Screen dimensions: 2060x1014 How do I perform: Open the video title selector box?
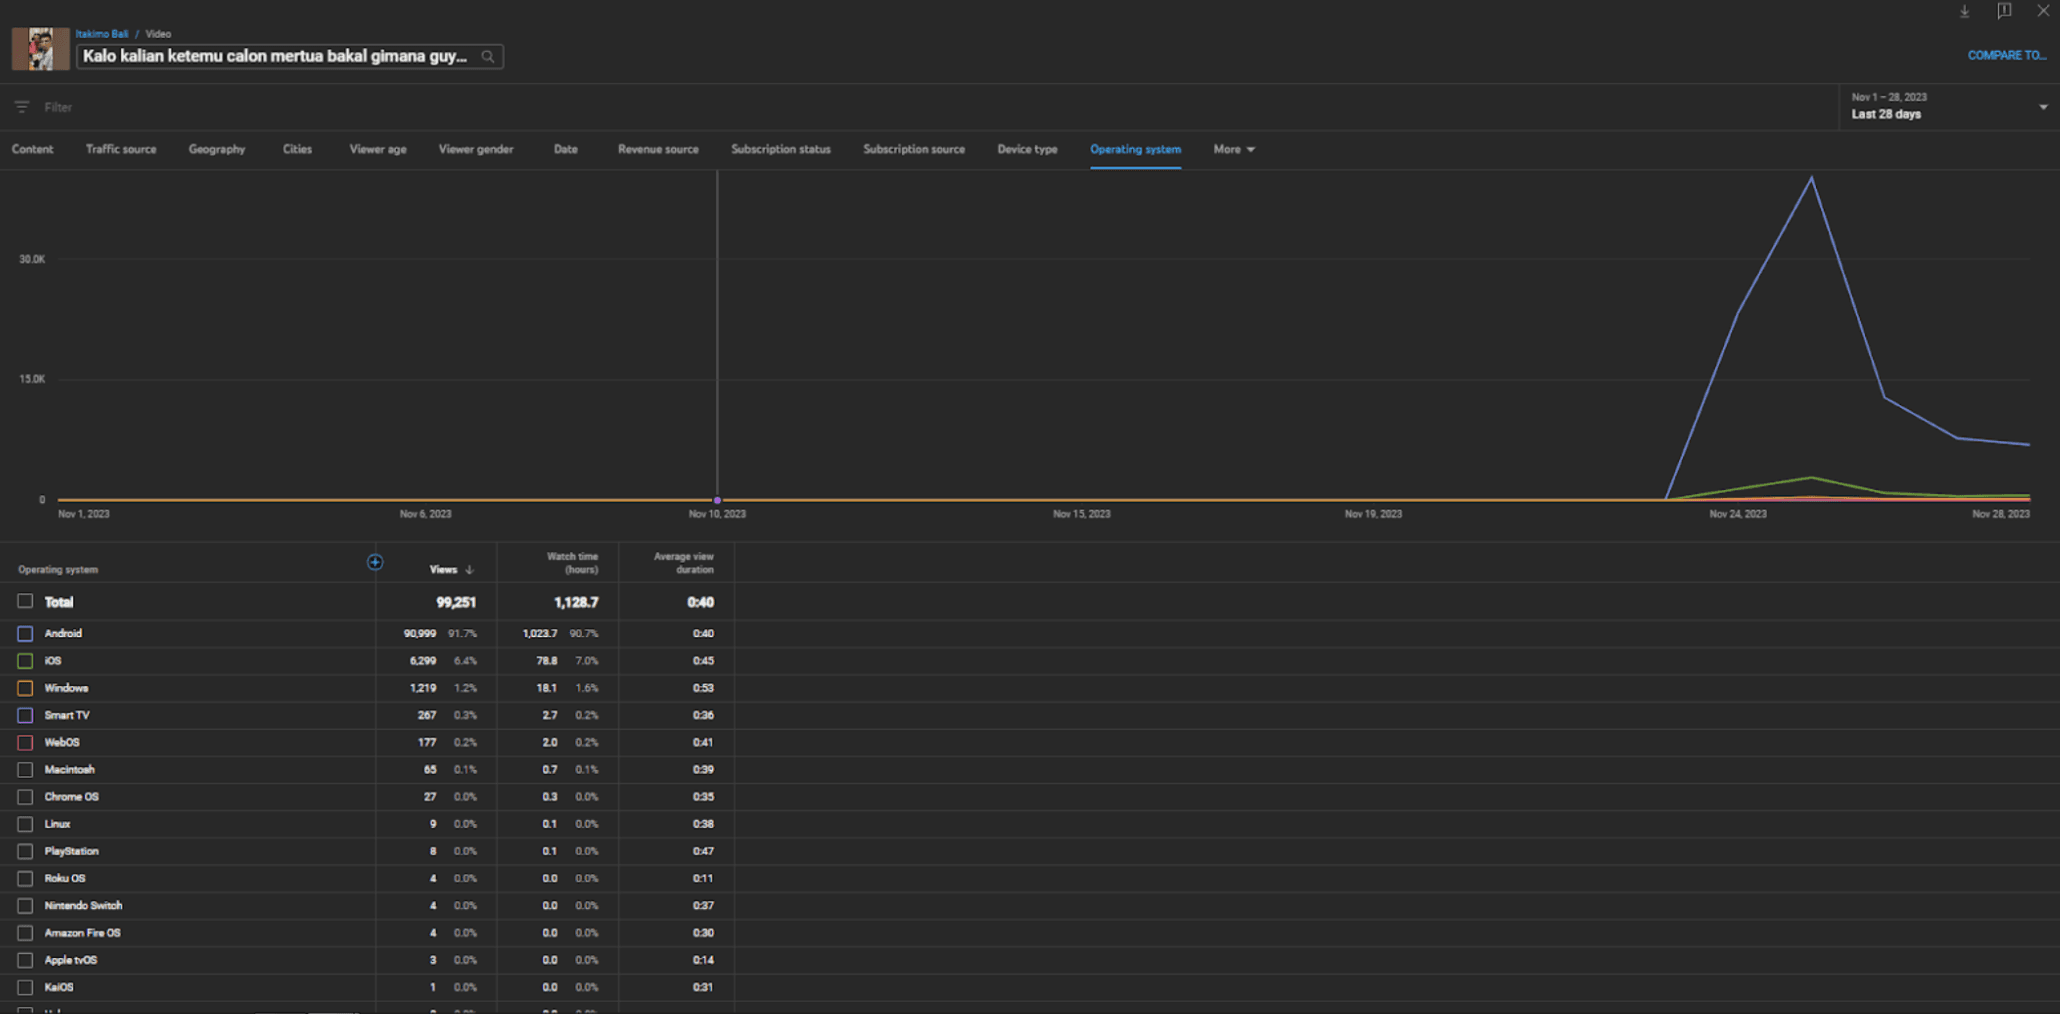(275, 57)
